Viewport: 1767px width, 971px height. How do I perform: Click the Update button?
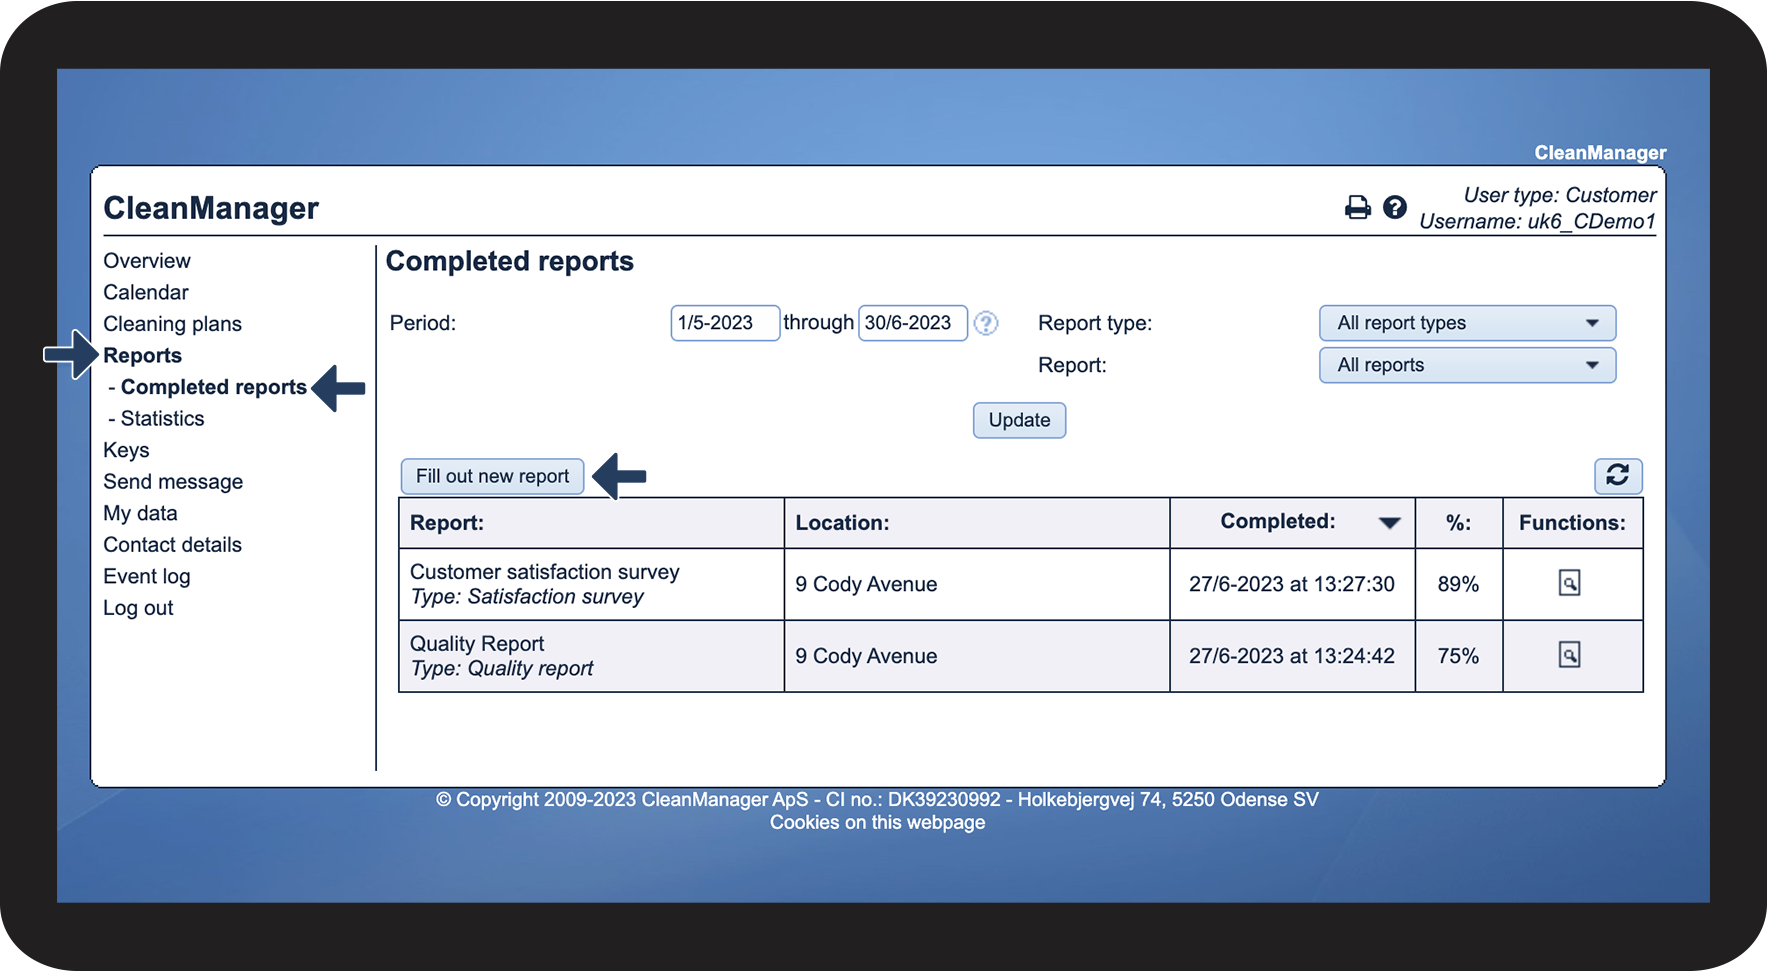point(1019,420)
